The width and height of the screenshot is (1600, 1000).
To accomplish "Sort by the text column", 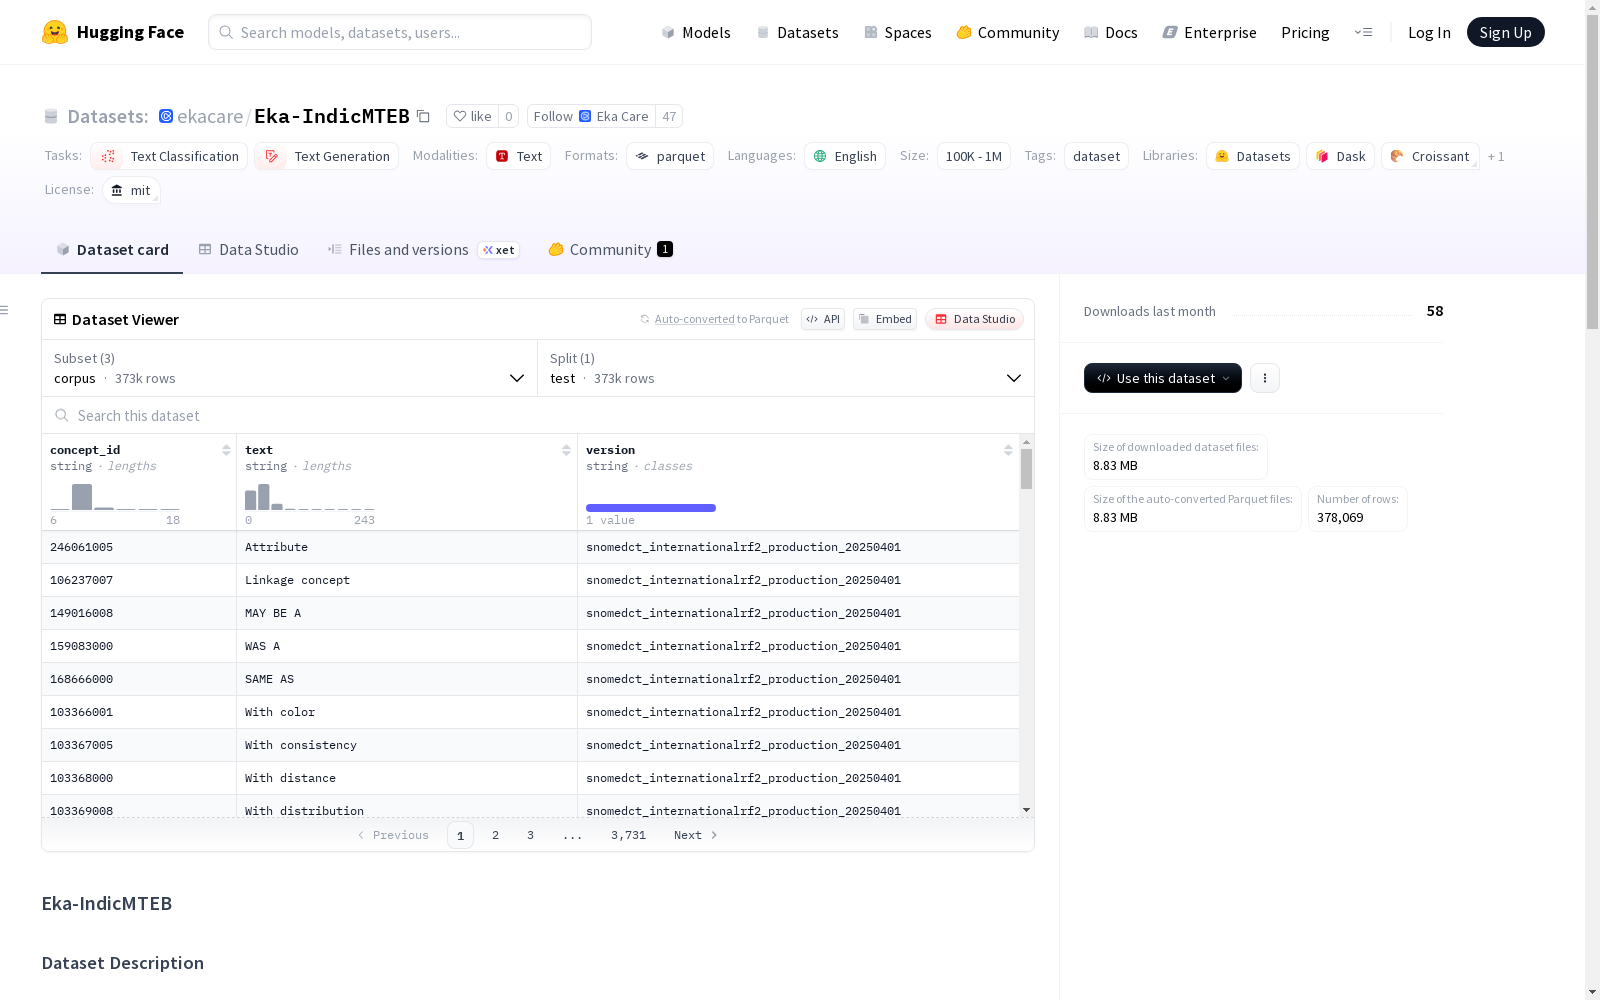I will 566,450.
